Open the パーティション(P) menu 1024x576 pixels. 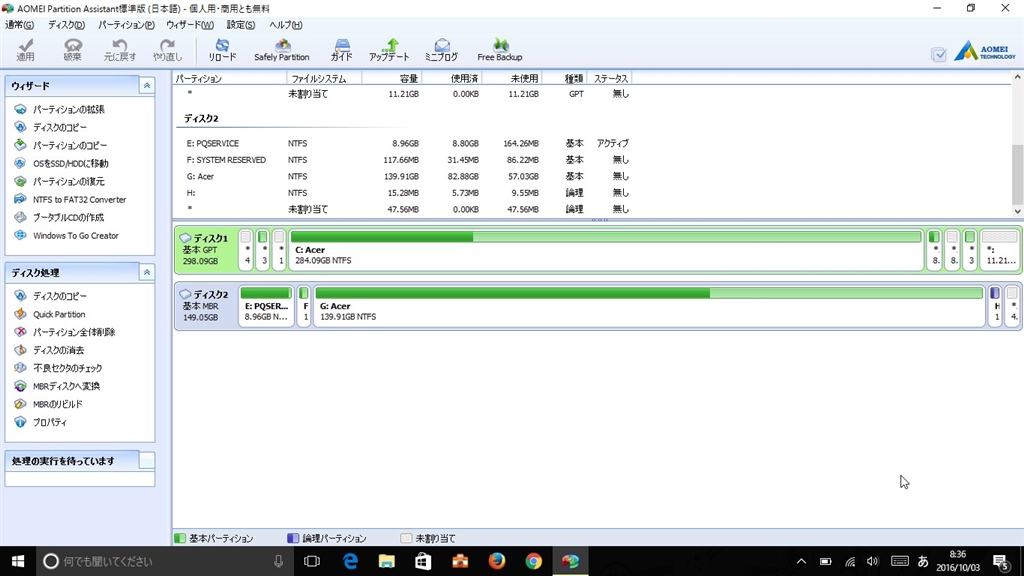[126, 25]
